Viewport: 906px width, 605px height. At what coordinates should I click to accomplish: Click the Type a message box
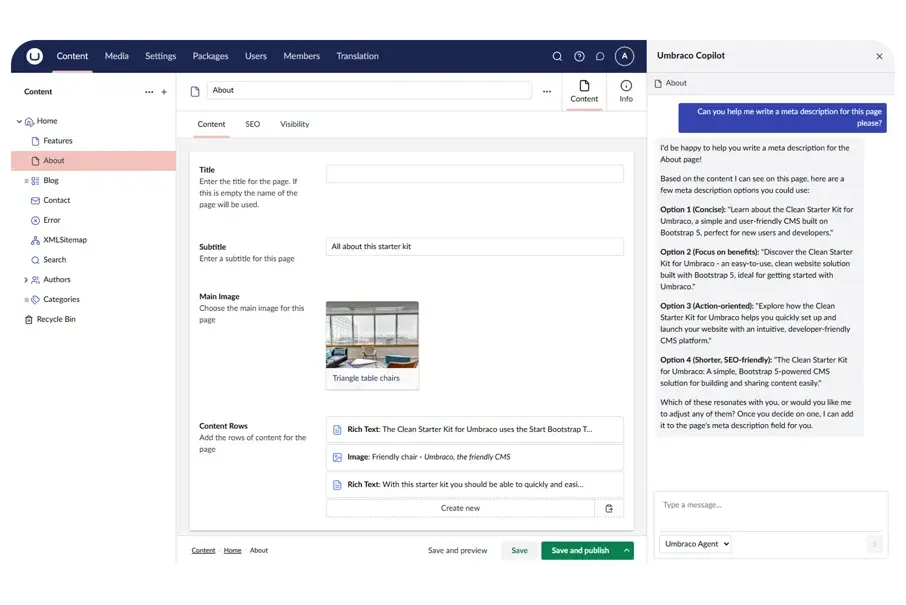point(771,511)
